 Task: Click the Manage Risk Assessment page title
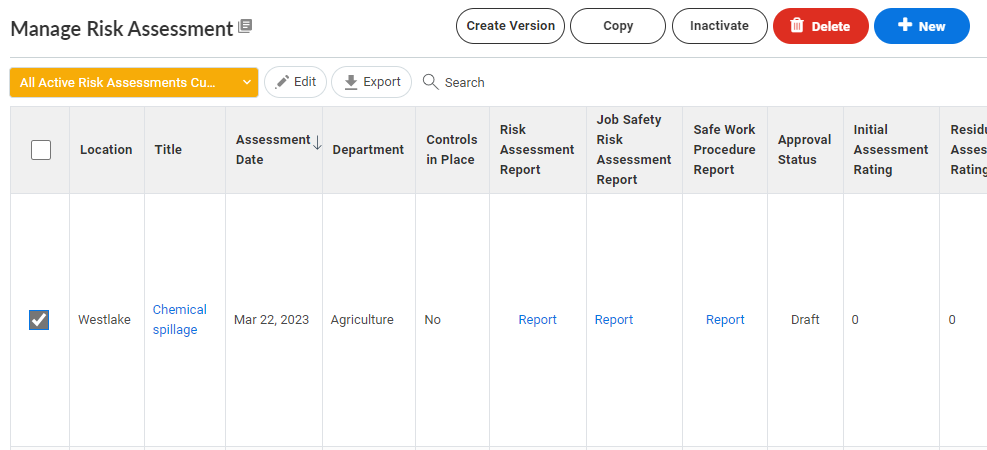click(121, 29)
